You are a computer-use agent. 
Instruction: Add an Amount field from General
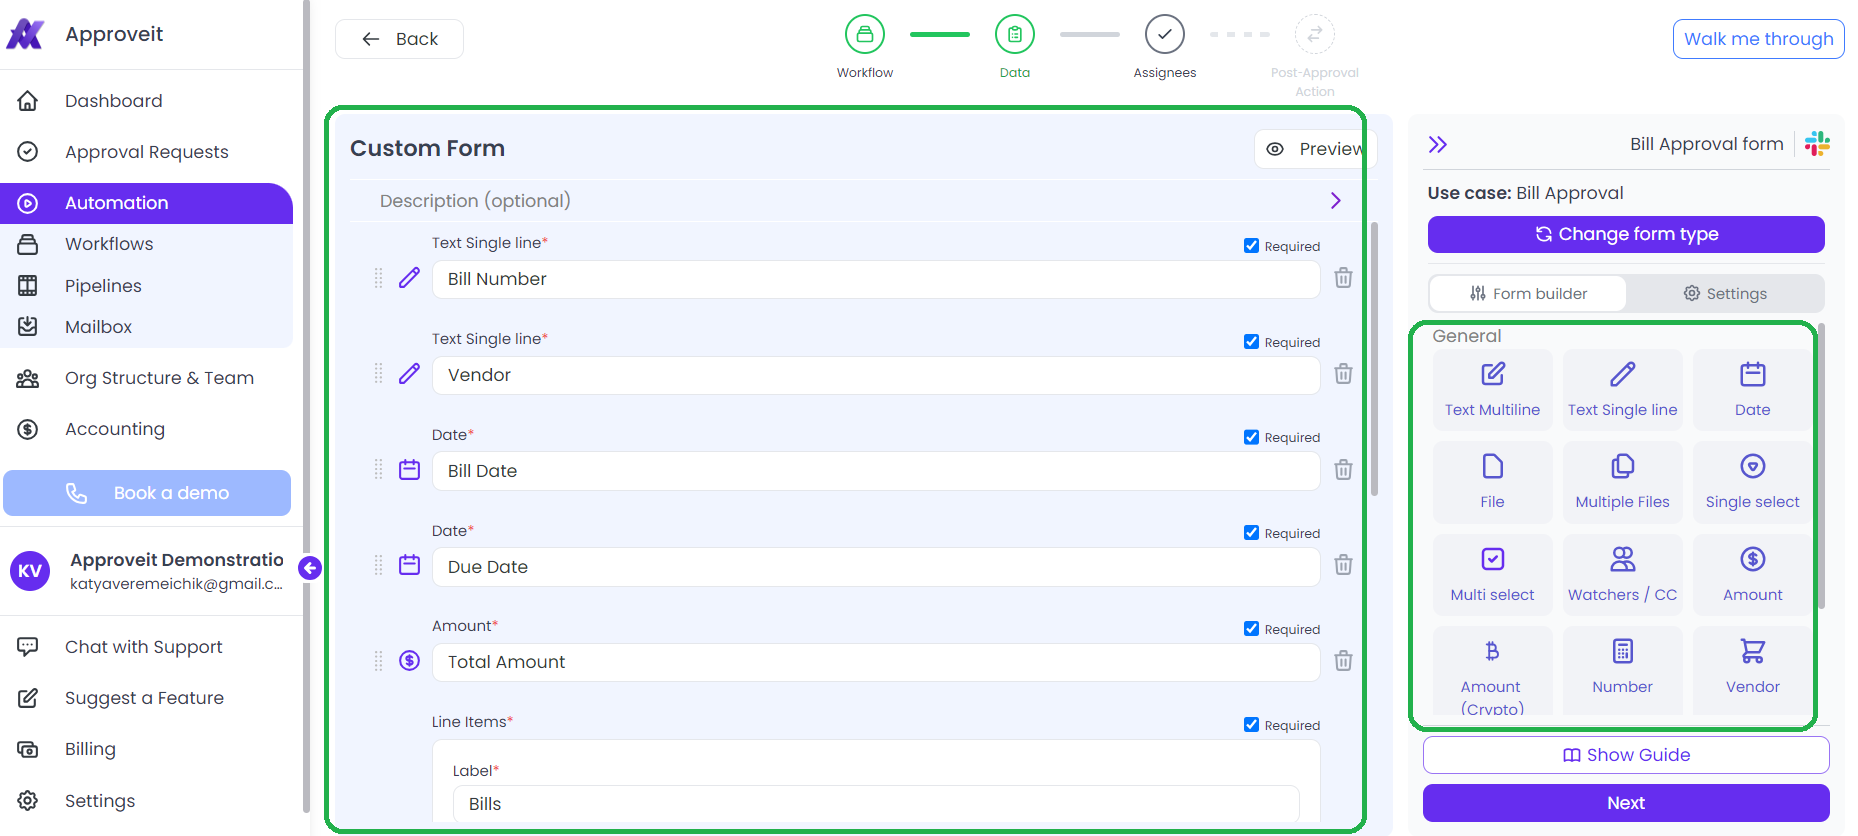pyautogui.click(x=1752, y=575)
